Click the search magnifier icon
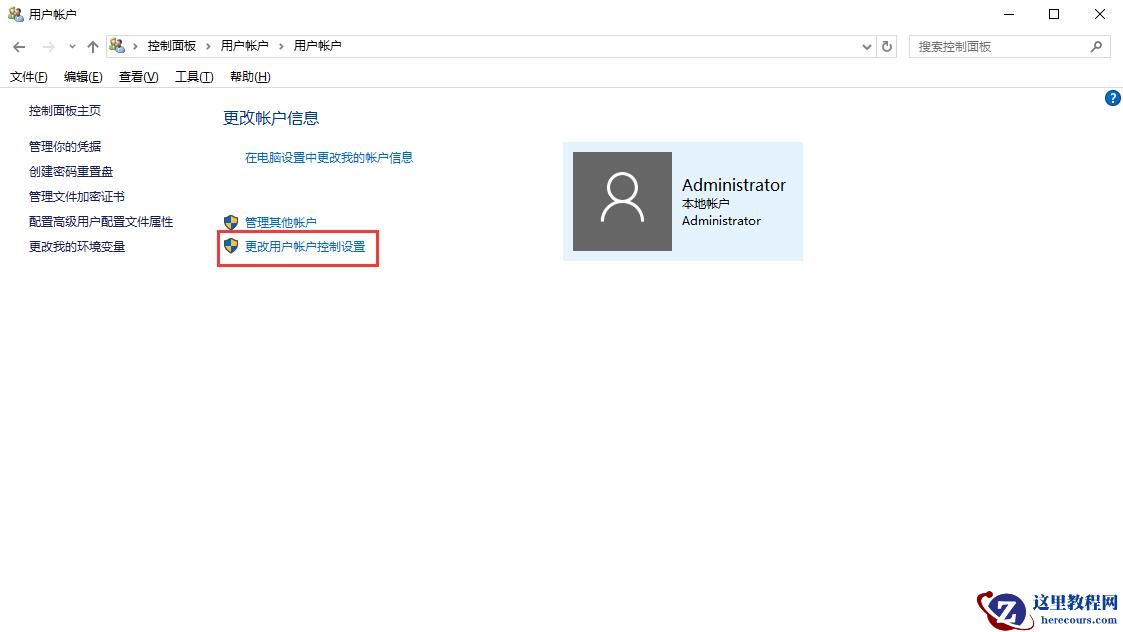 1097,46
